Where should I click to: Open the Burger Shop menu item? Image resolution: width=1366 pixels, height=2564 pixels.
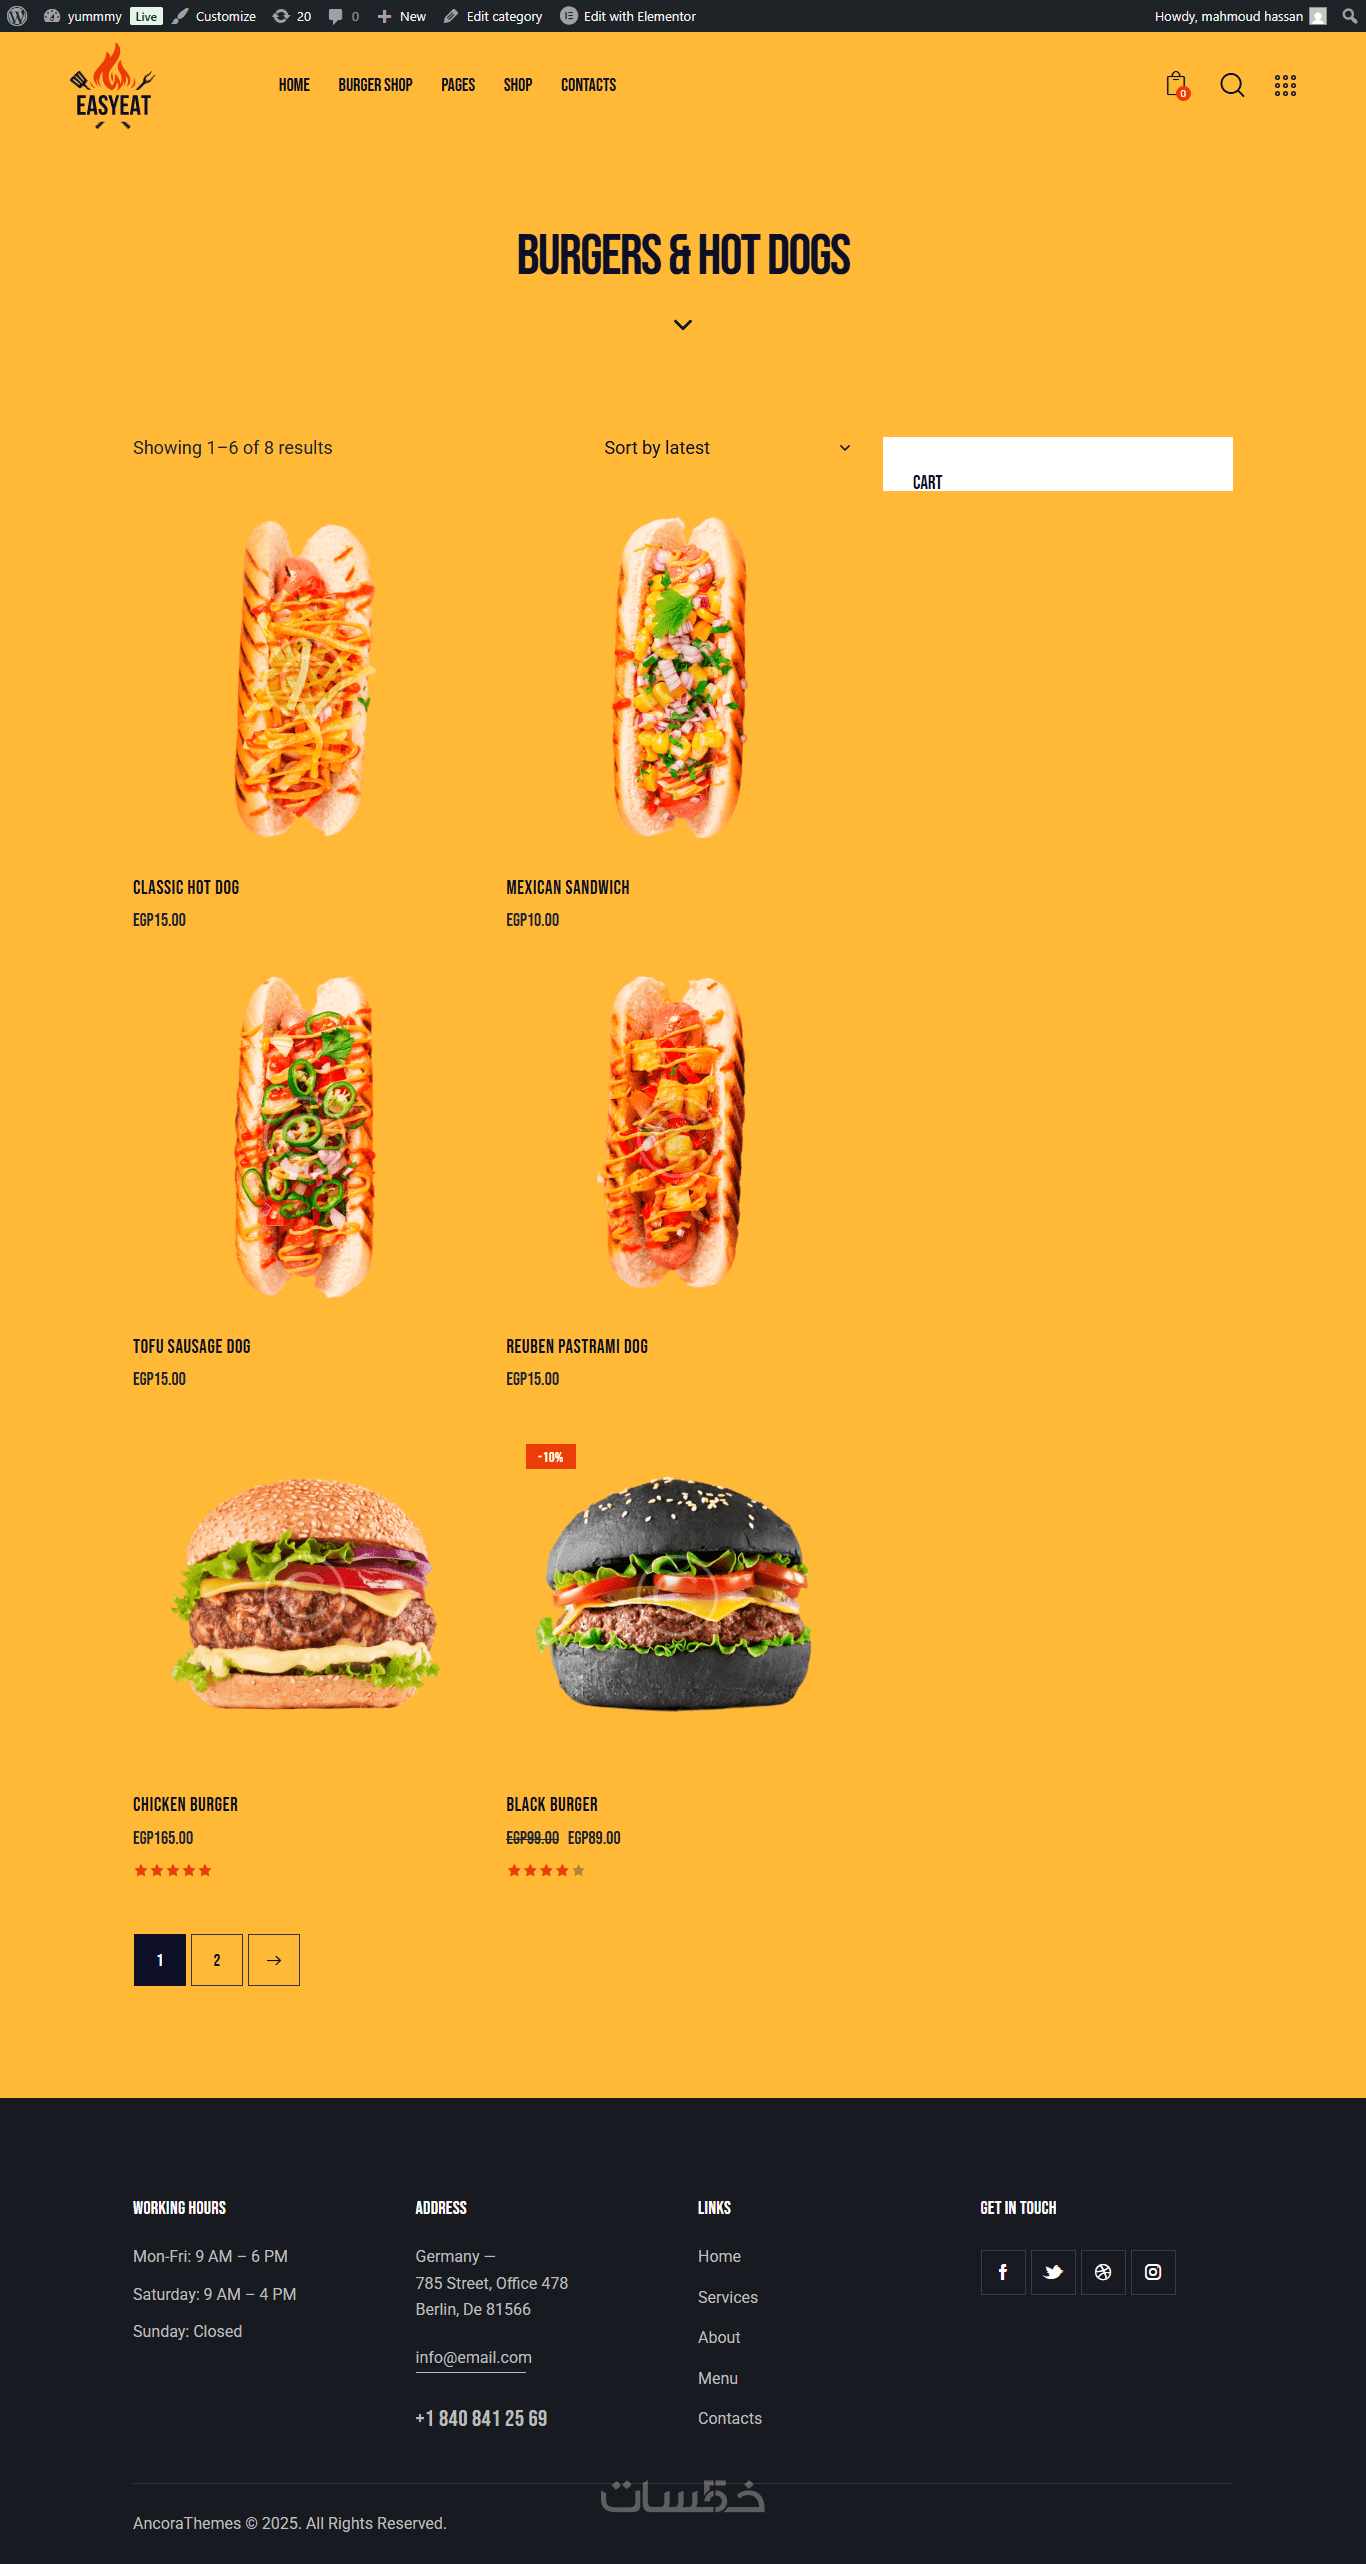tap(375, 85)
